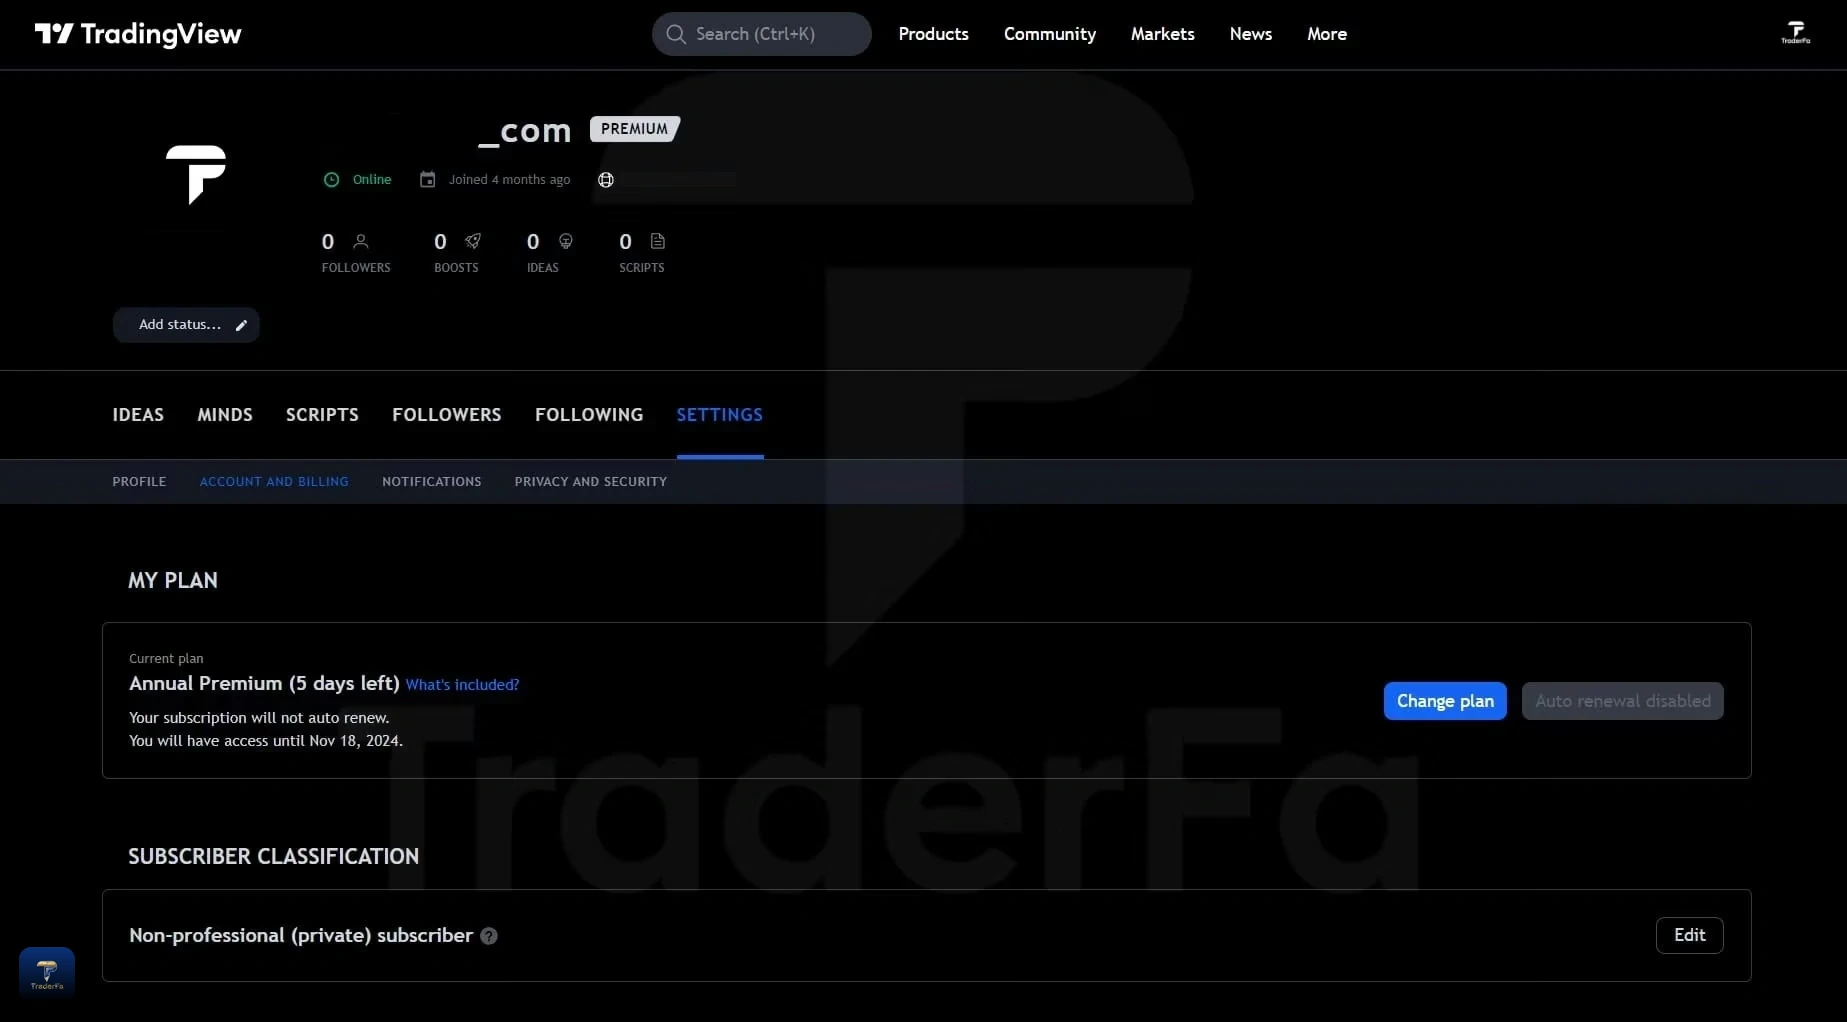This screenshot has width=1847, height=1022.
Task: Switch to the FOLLOWERS tab
Action: (x=447, y=415)
